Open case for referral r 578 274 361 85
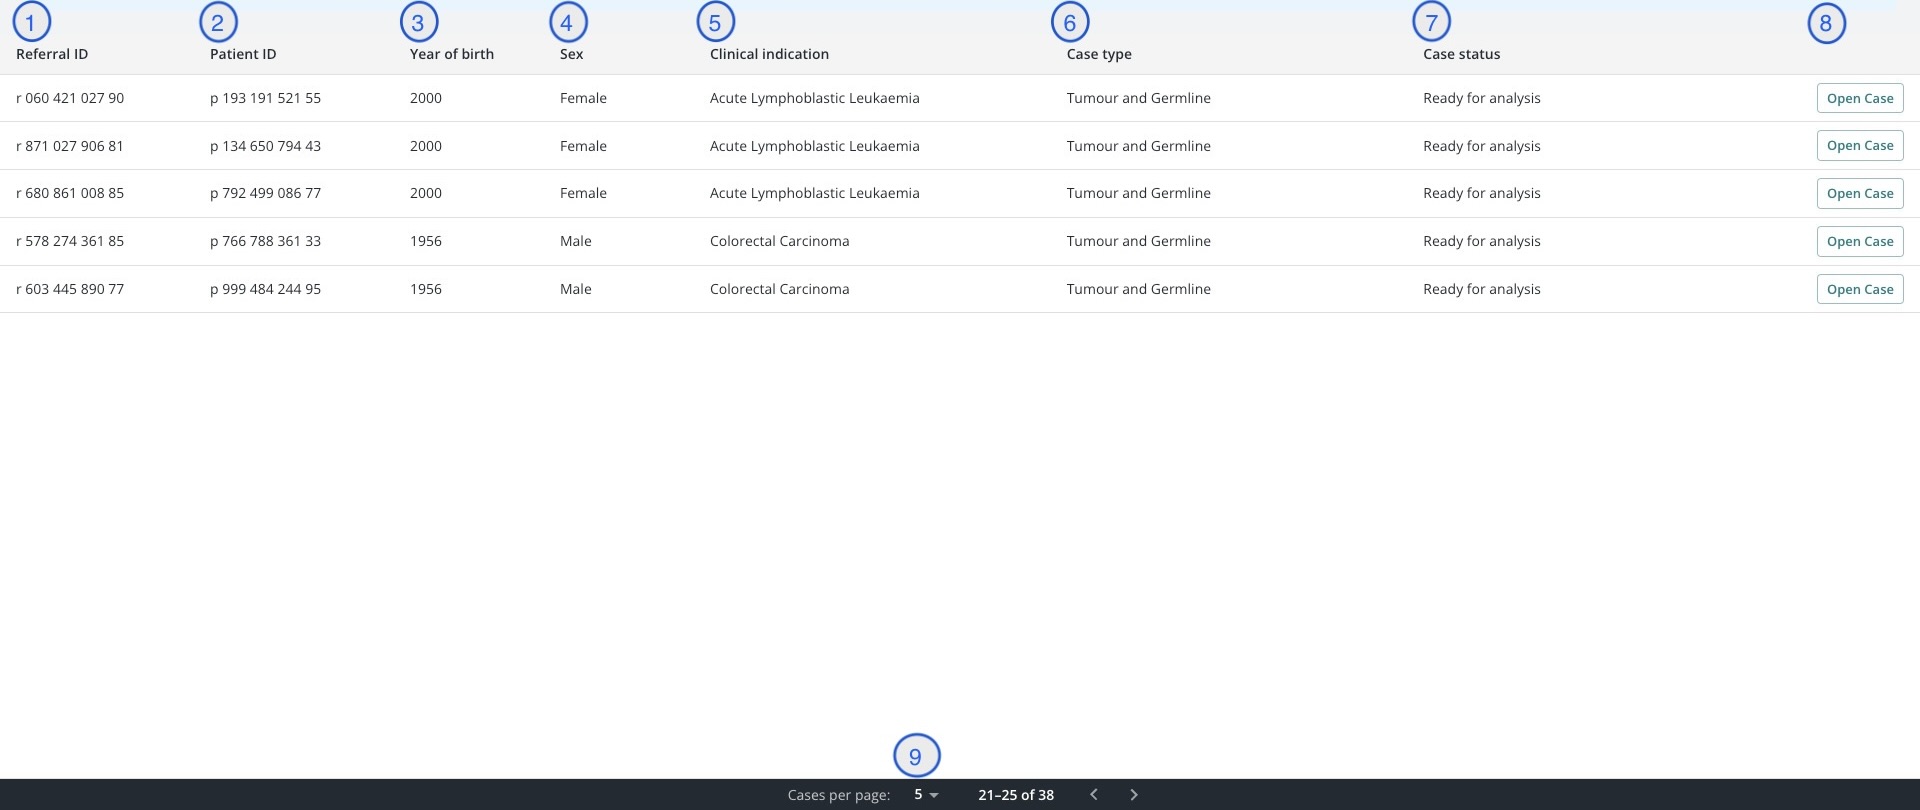 point(1859,241)
